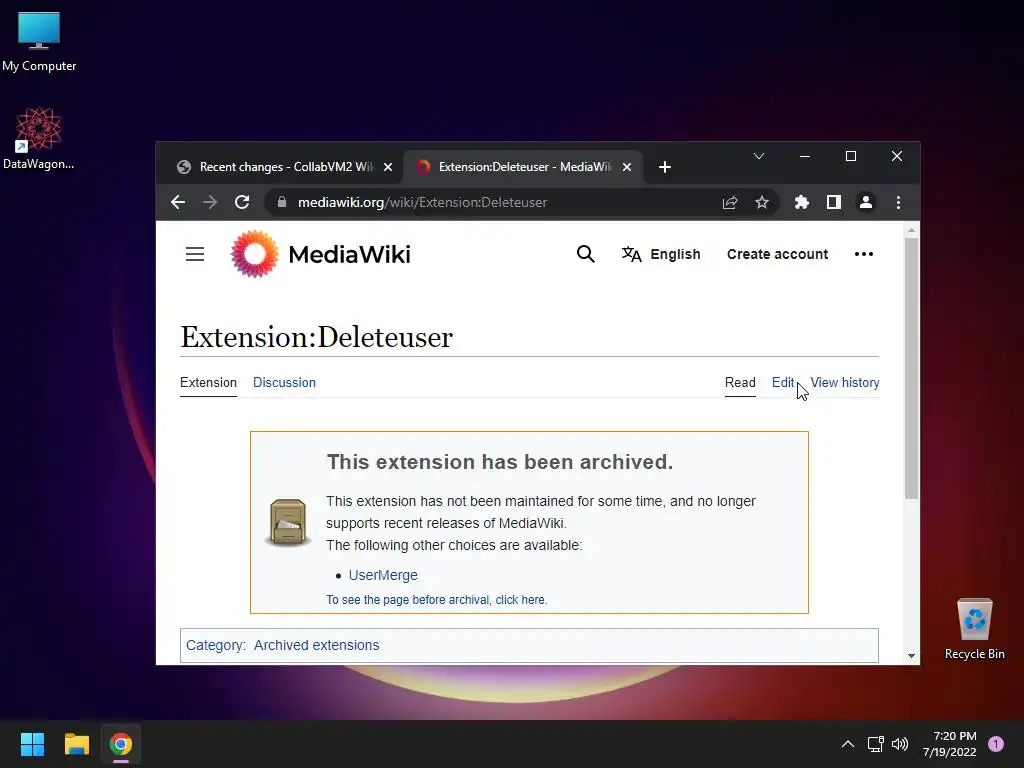Toggle the Chrome side panel icon

point(833,202)
